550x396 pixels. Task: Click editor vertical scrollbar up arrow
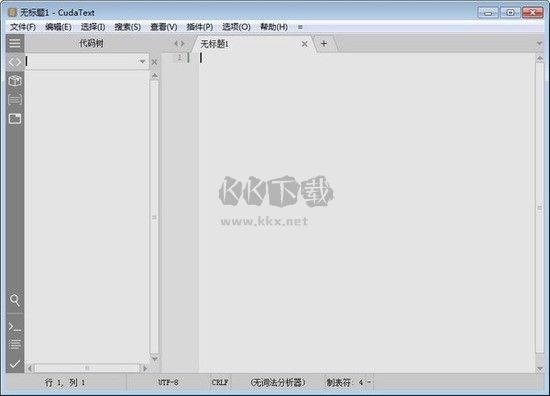coord(540,58)
